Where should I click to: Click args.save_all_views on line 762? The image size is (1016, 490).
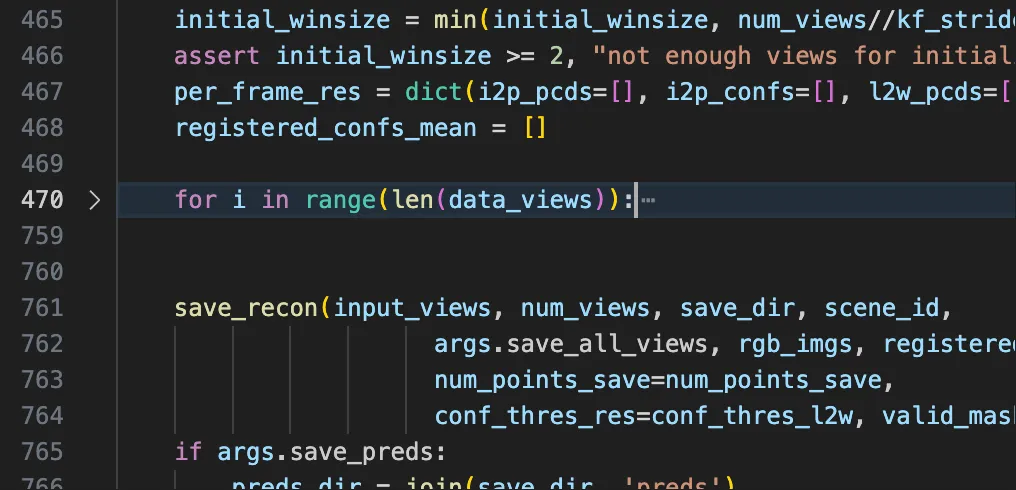pyautogui.click(x=578, y=344)
